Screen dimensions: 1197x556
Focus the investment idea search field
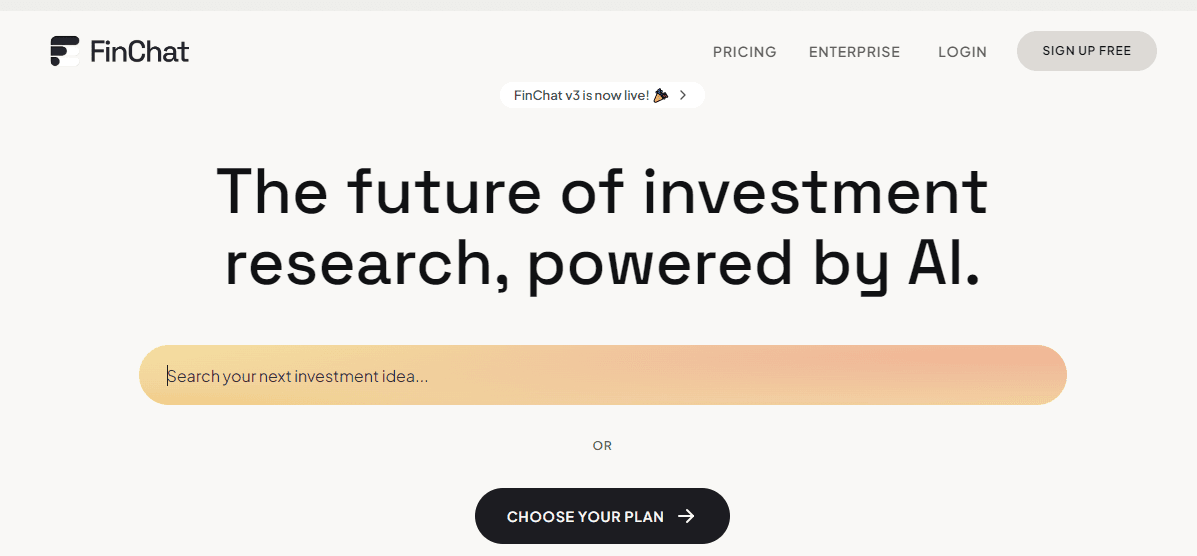[602, 376]
